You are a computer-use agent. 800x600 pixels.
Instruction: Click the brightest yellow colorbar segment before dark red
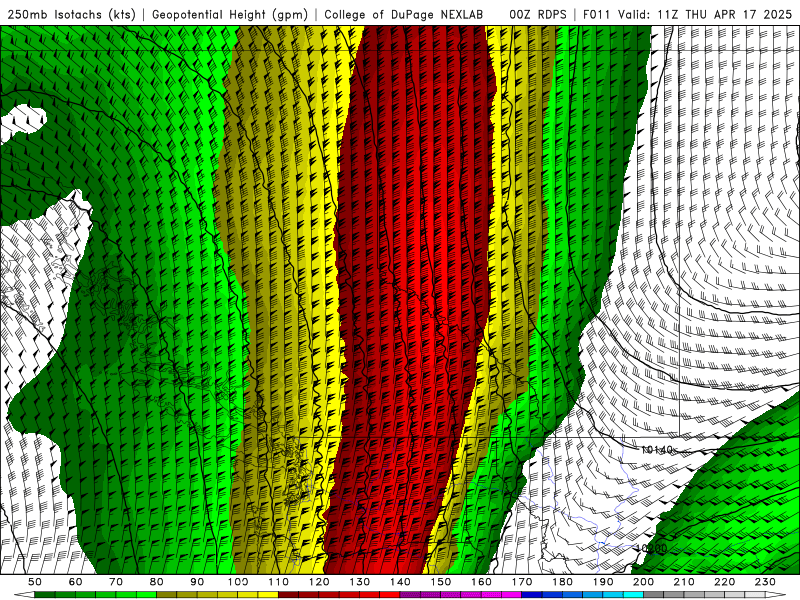click(268, 595)
